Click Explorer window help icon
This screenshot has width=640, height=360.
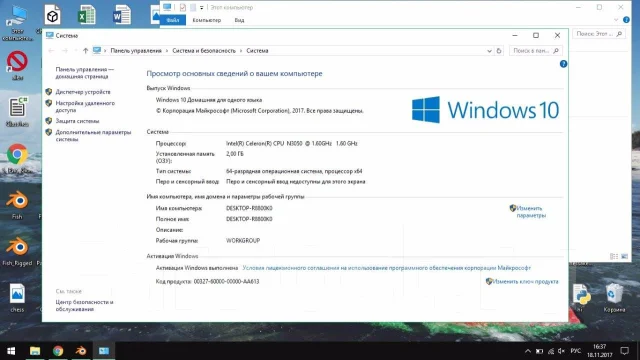tap(626, 20)
